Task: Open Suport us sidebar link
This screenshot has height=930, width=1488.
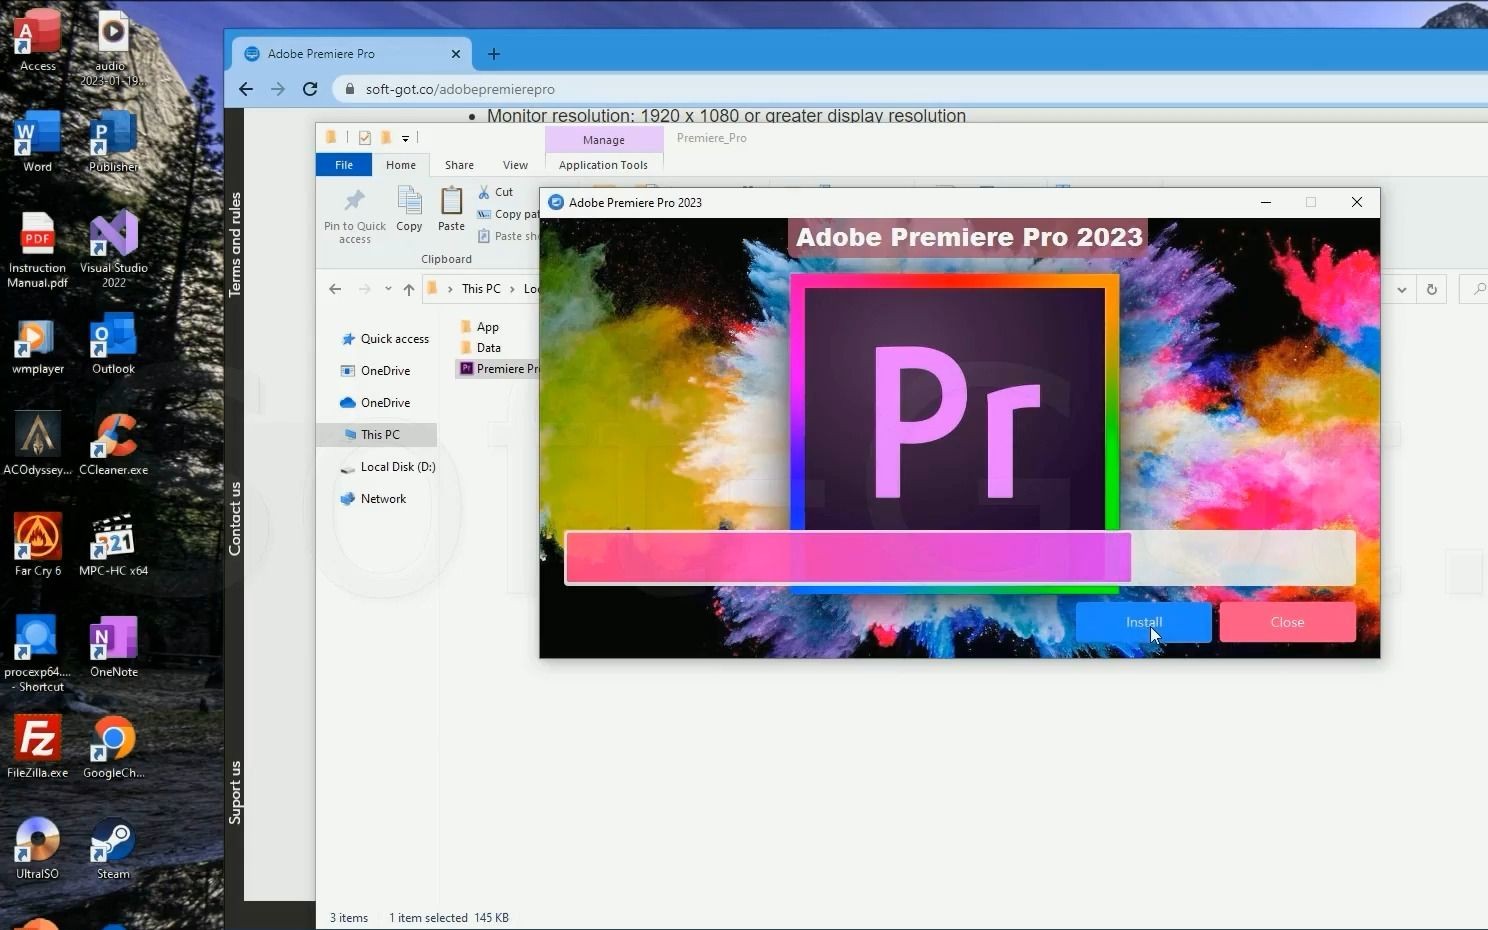Action: (x=235, y=793)
